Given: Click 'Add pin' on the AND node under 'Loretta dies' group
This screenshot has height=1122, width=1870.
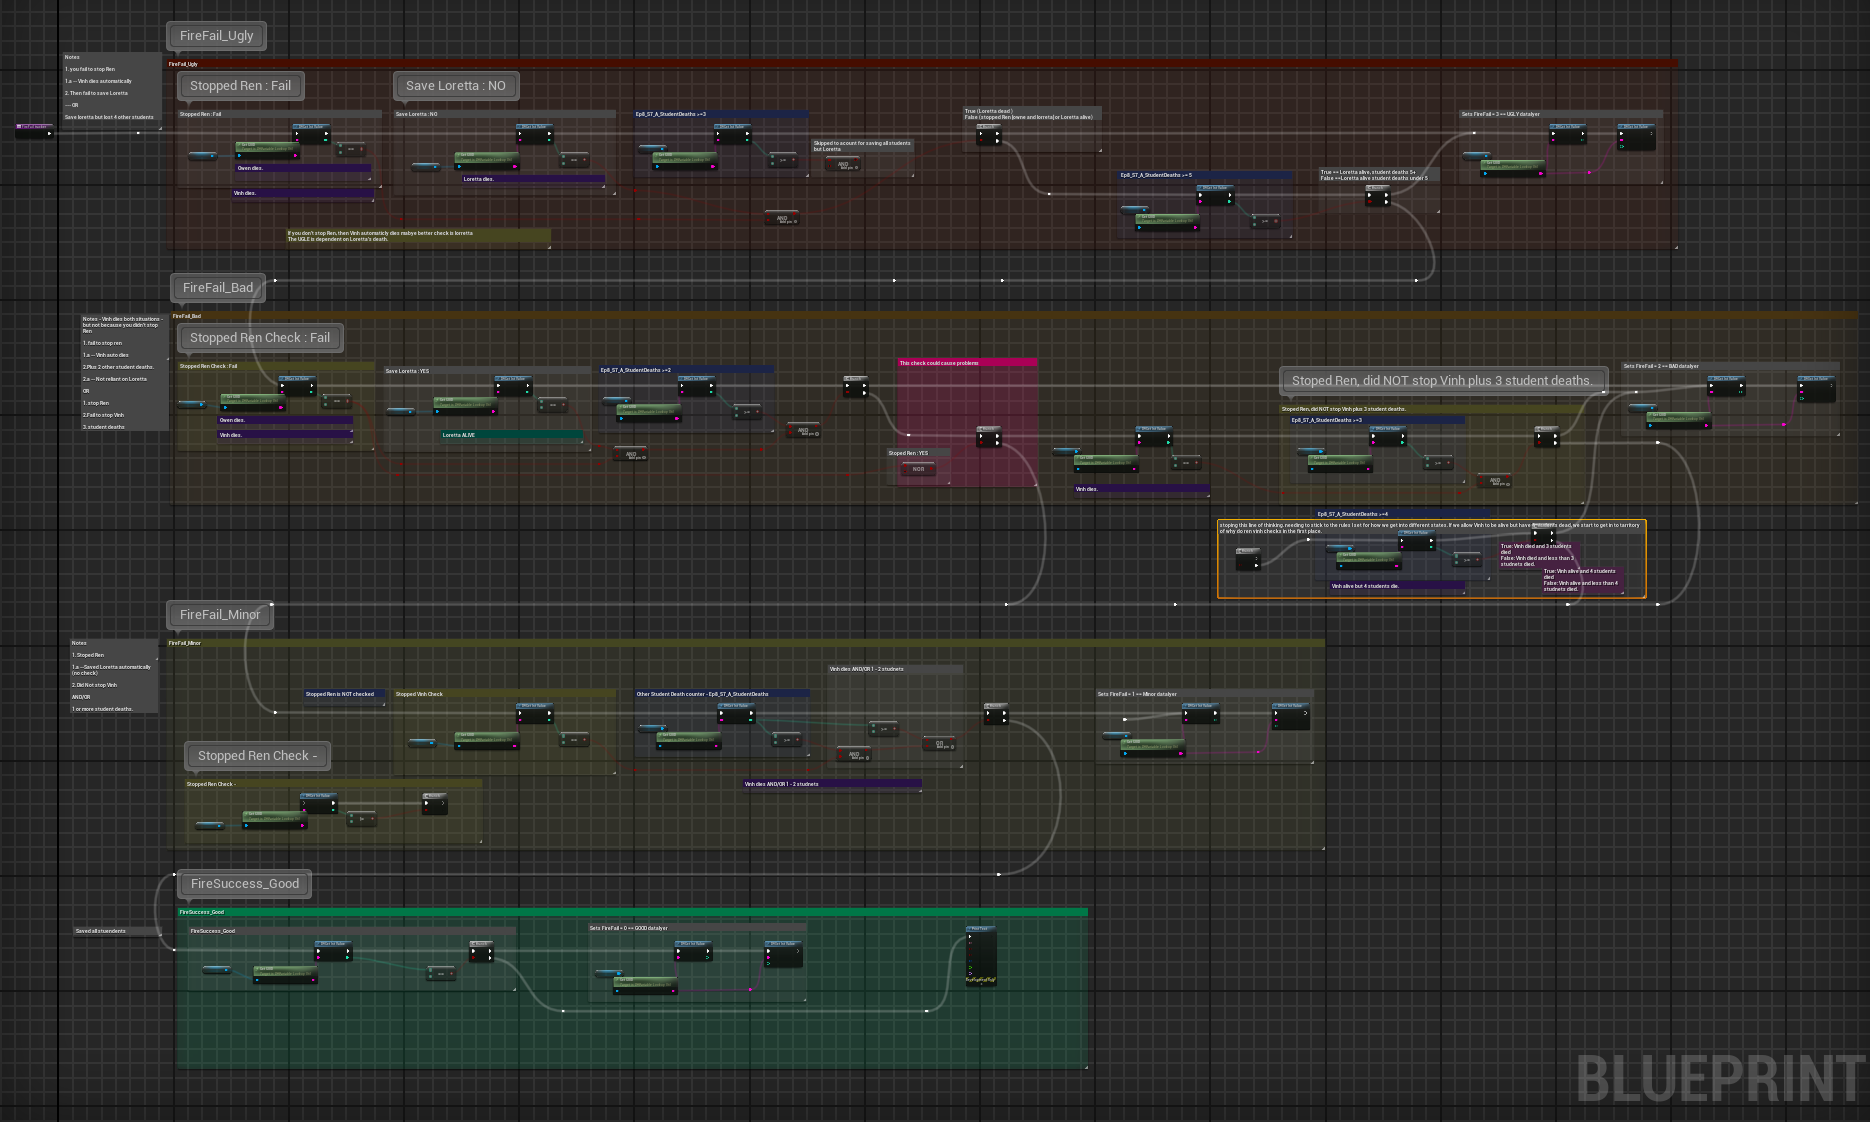Looking at the screenshot, I should 788,222.
